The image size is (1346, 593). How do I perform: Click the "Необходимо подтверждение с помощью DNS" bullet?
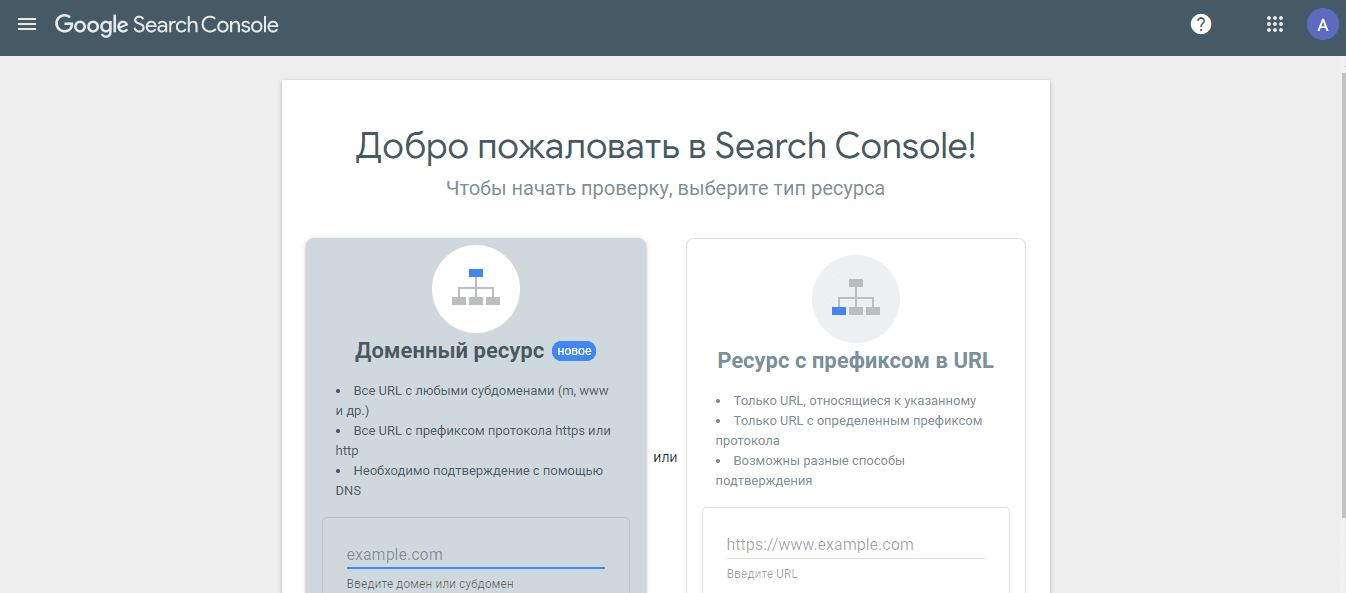click(x=470, y=480)
